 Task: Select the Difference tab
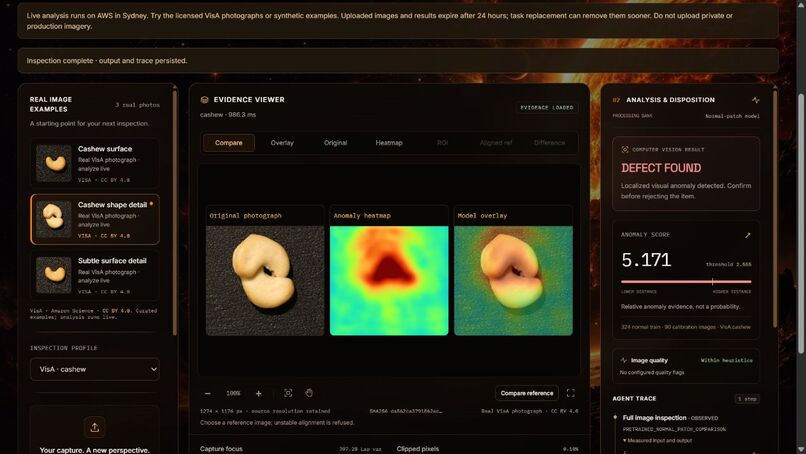(x=549, y=143)
